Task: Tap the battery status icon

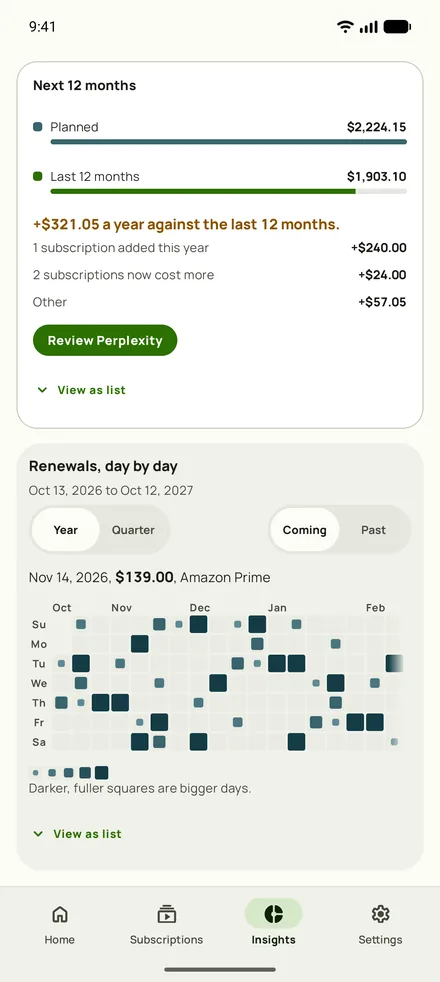Action: (397, 26)
